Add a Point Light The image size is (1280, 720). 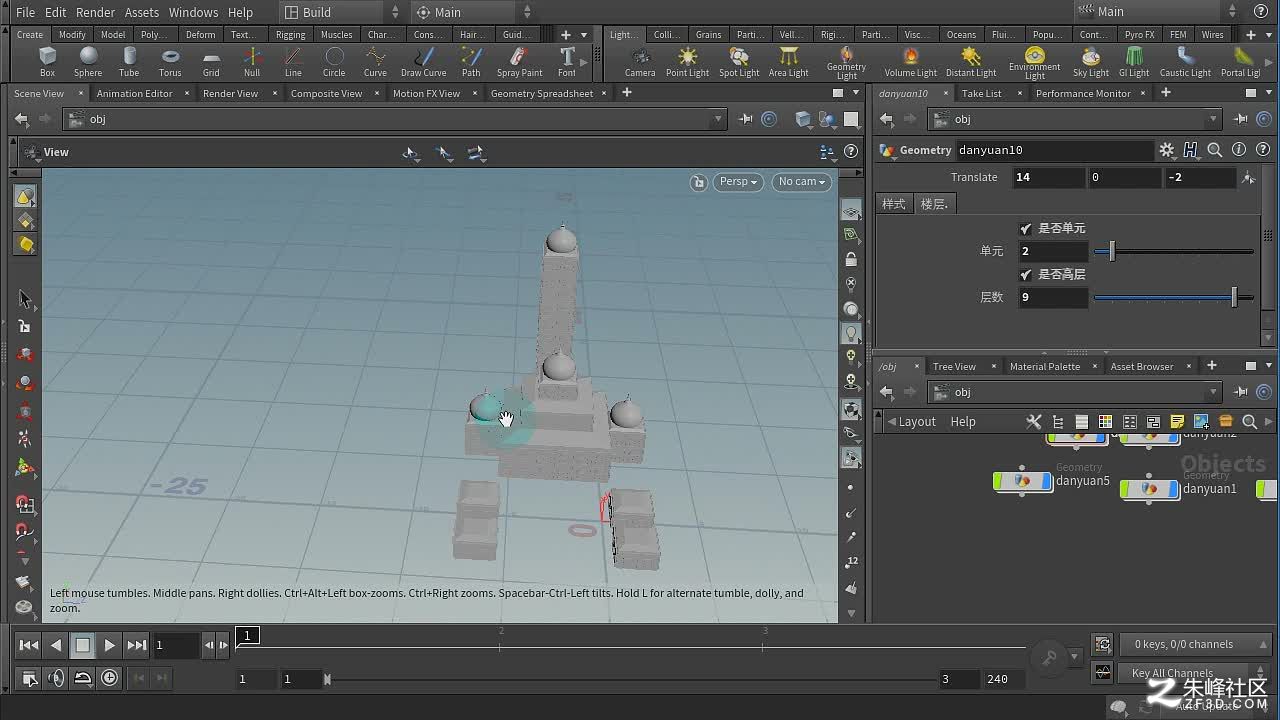pos(687,62)
